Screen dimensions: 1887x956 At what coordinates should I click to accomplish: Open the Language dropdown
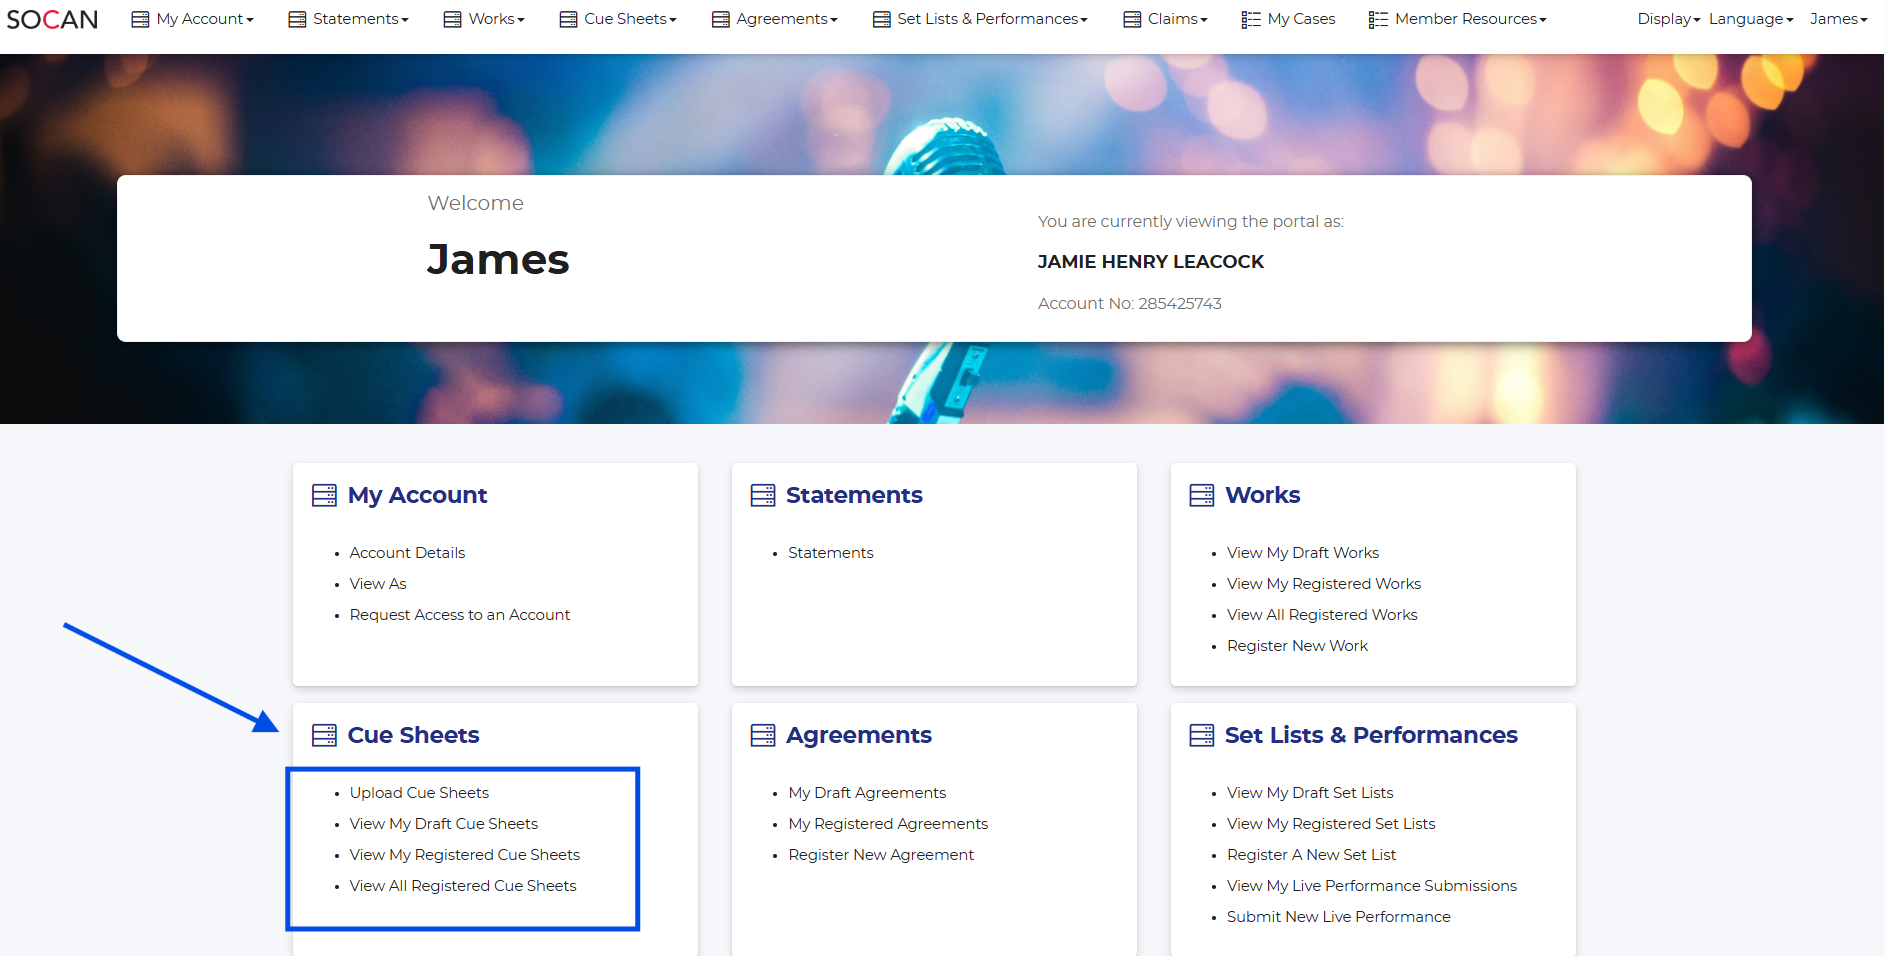pyautogui.click(x=1750, y=19)
